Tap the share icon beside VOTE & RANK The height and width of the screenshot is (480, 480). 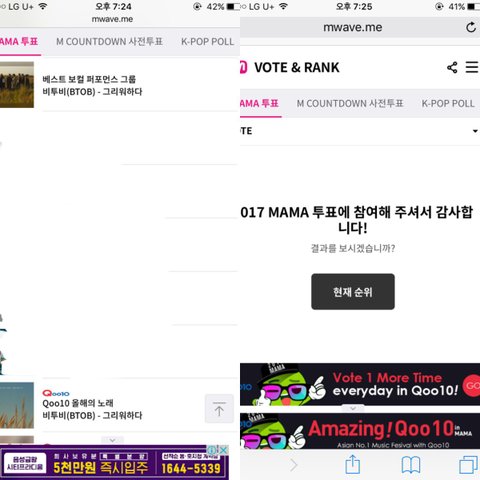point(452,68)
